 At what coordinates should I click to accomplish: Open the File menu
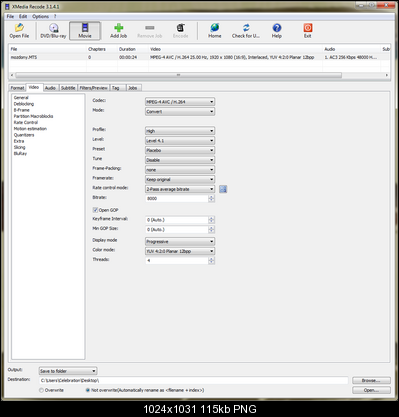point(10,16)
